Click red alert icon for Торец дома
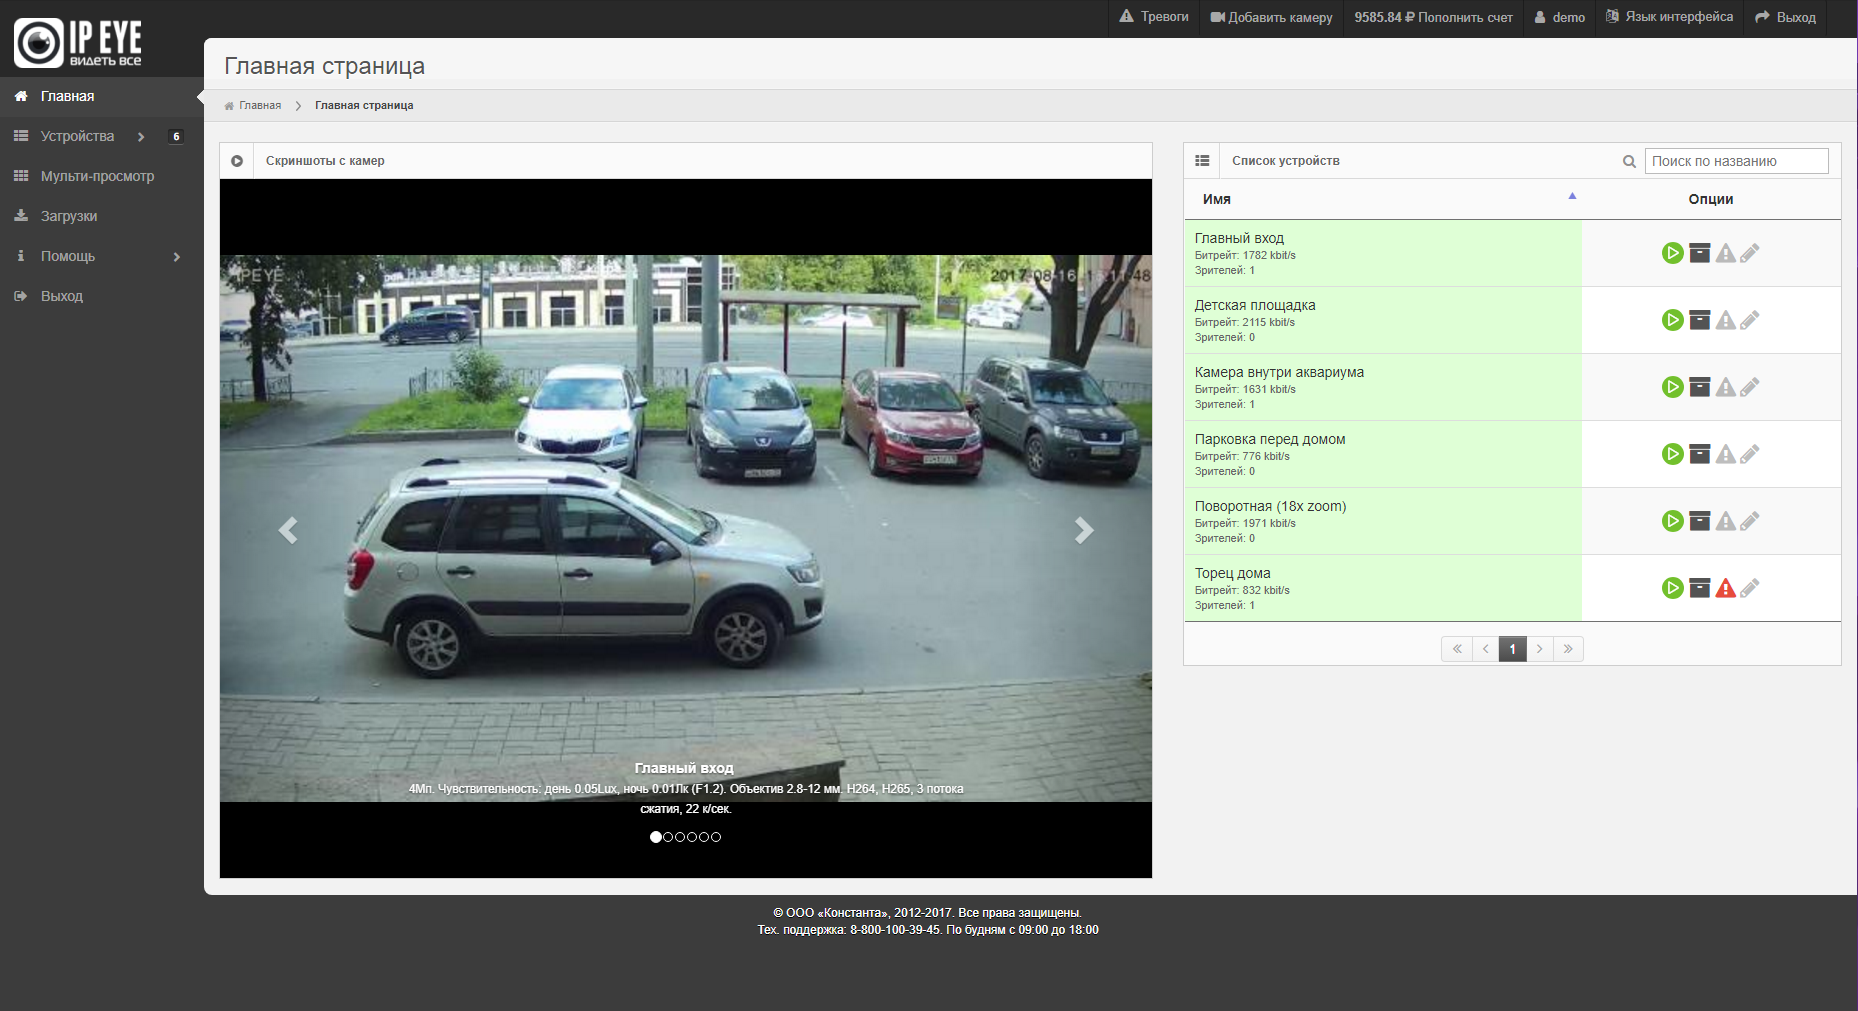The height and width of the screenshot is (1011, 1858). pos(1725,588)
